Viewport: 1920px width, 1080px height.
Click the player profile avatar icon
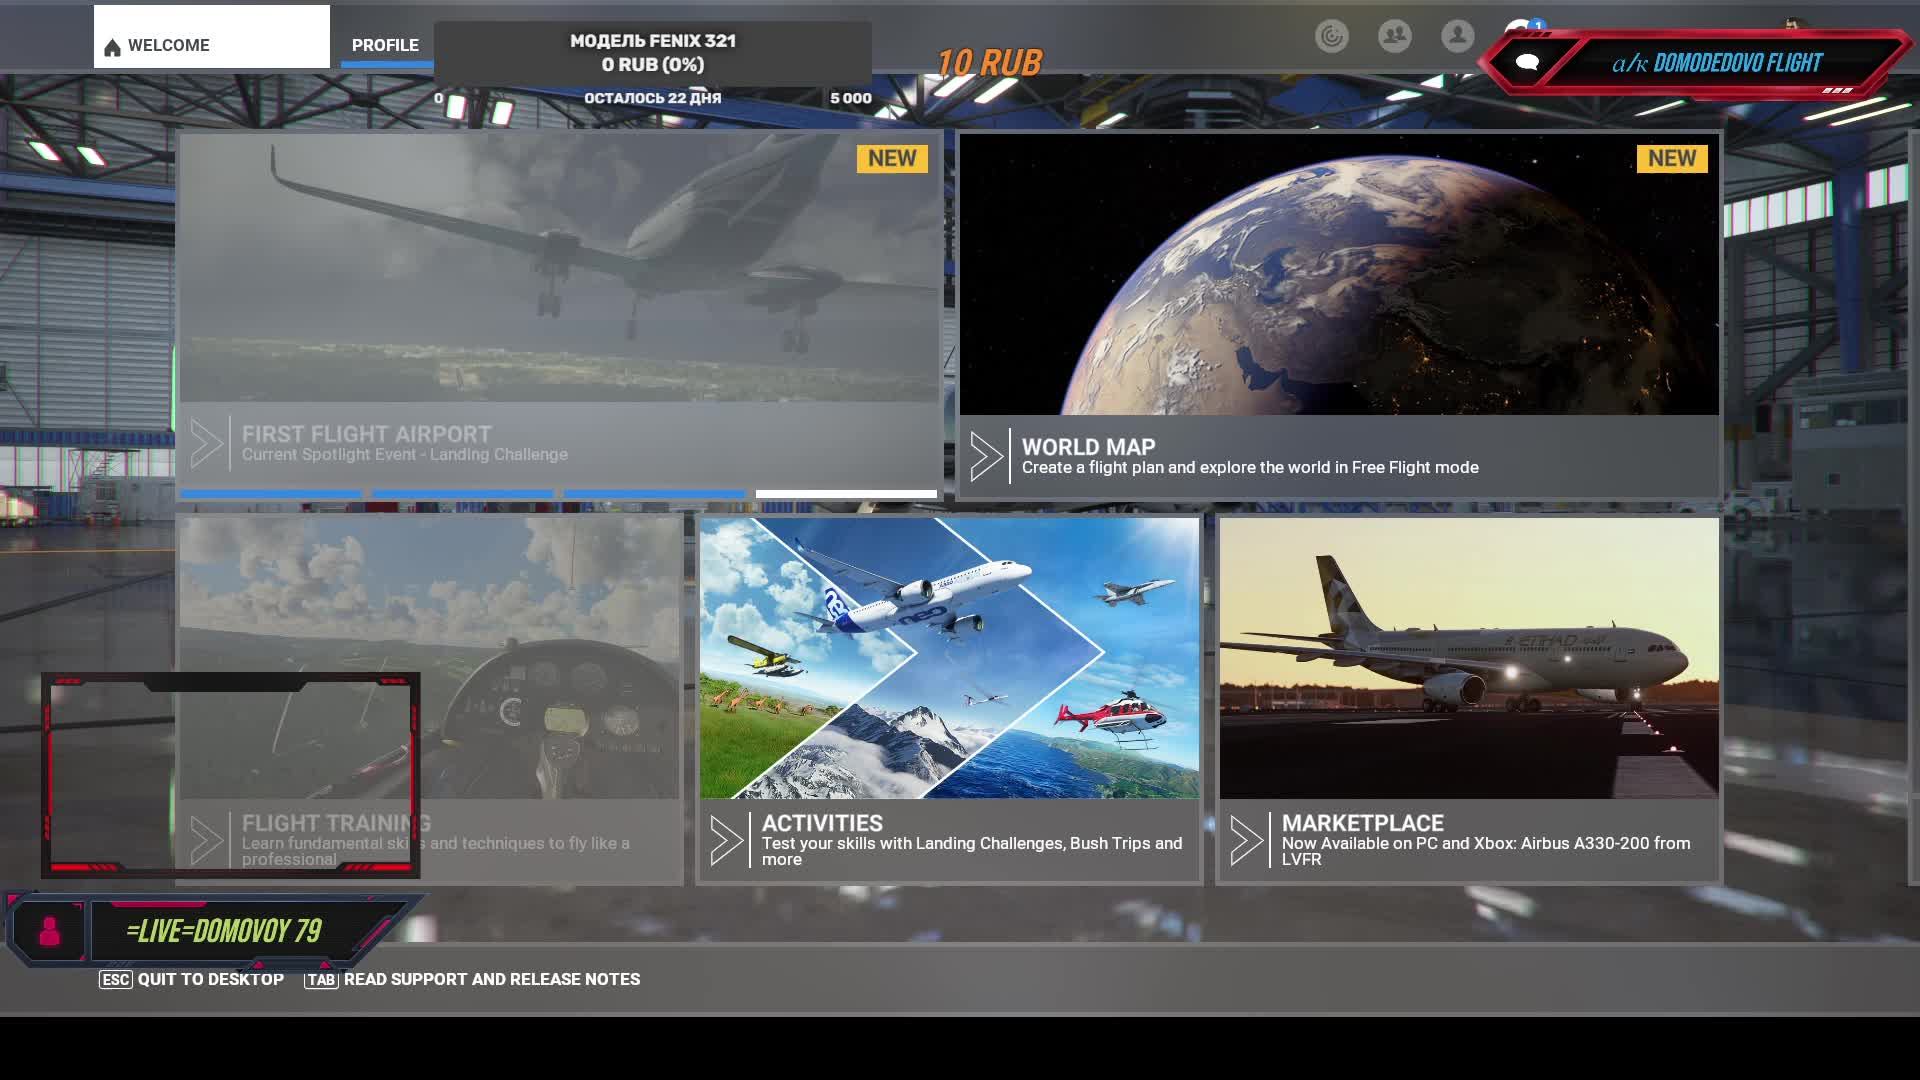(1457, 37)
